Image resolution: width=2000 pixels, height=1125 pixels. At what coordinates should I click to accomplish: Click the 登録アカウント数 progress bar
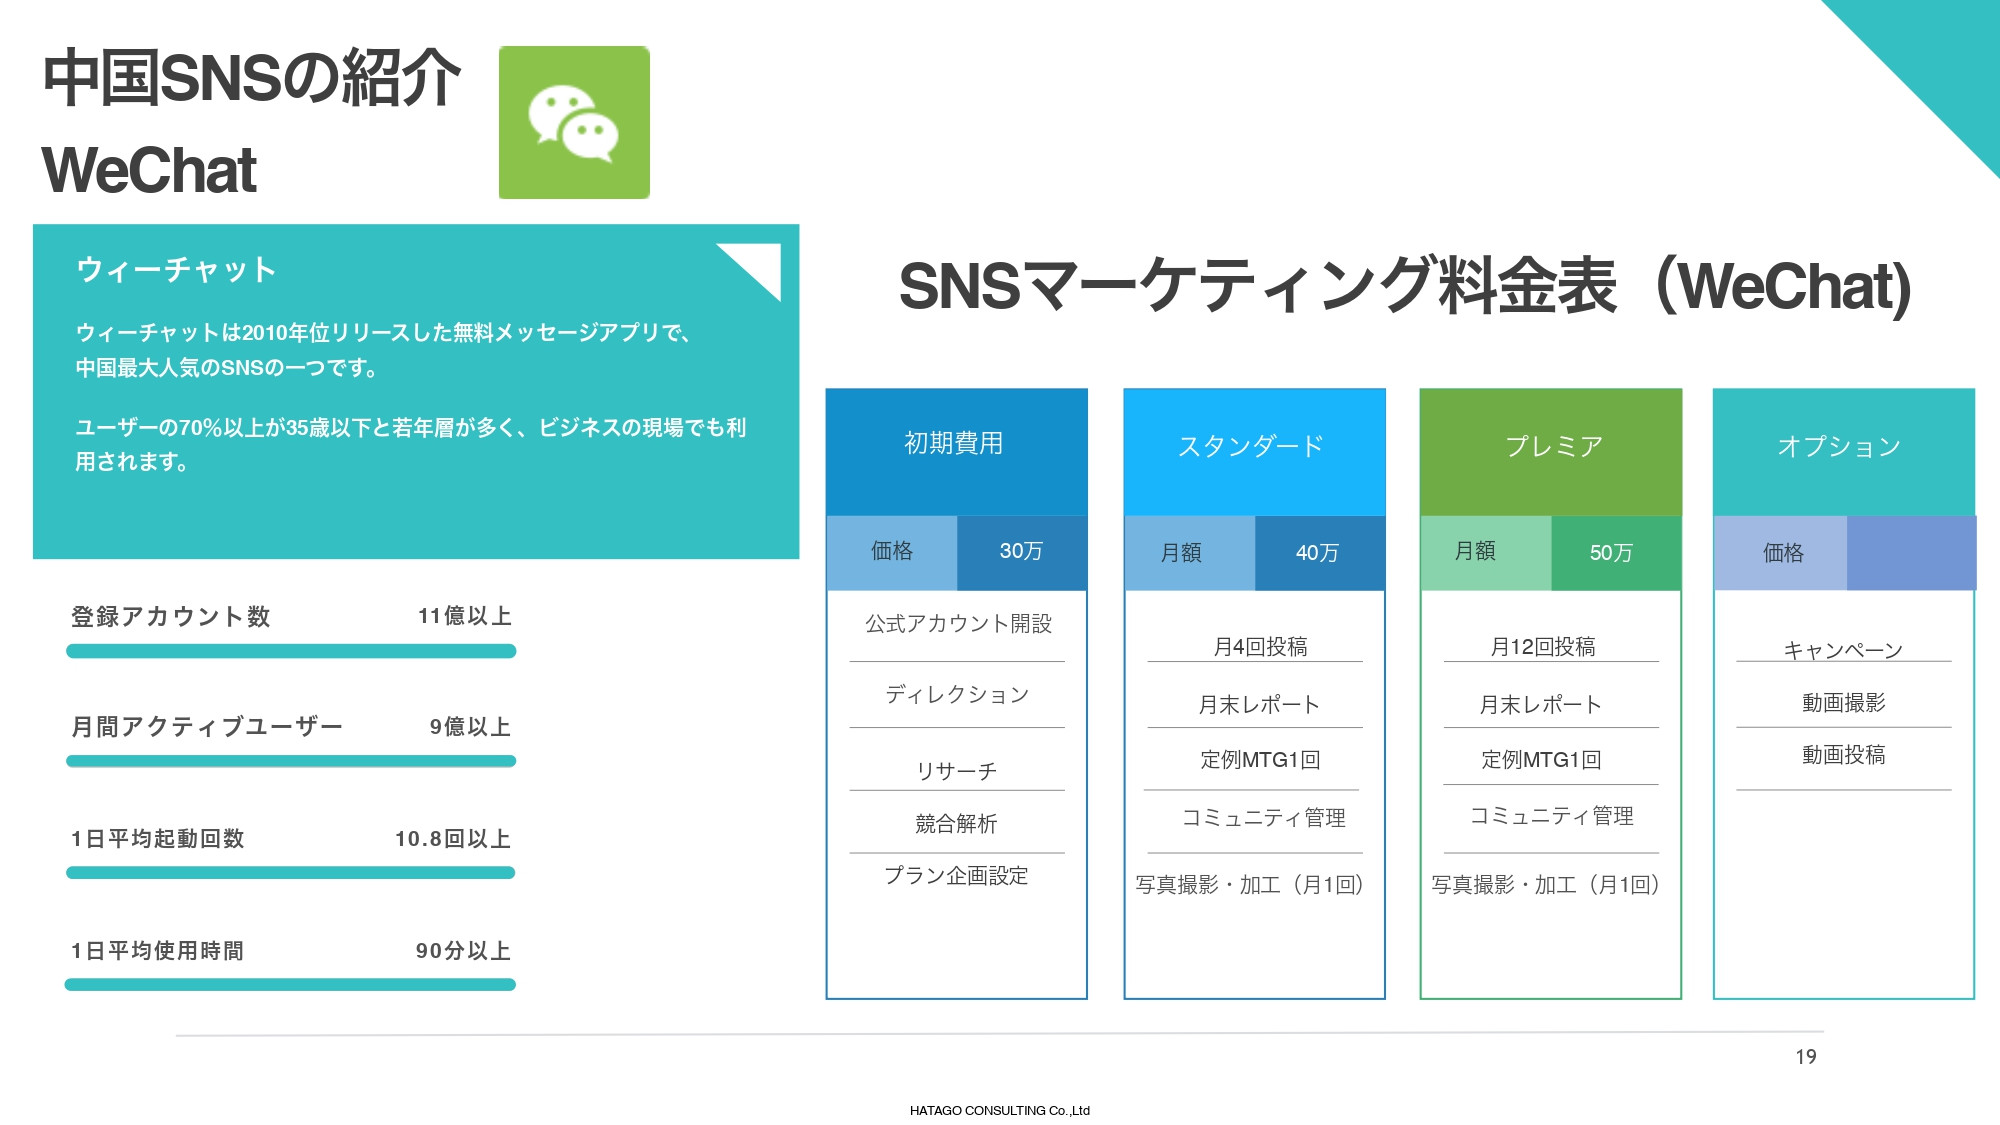(288, 651)
